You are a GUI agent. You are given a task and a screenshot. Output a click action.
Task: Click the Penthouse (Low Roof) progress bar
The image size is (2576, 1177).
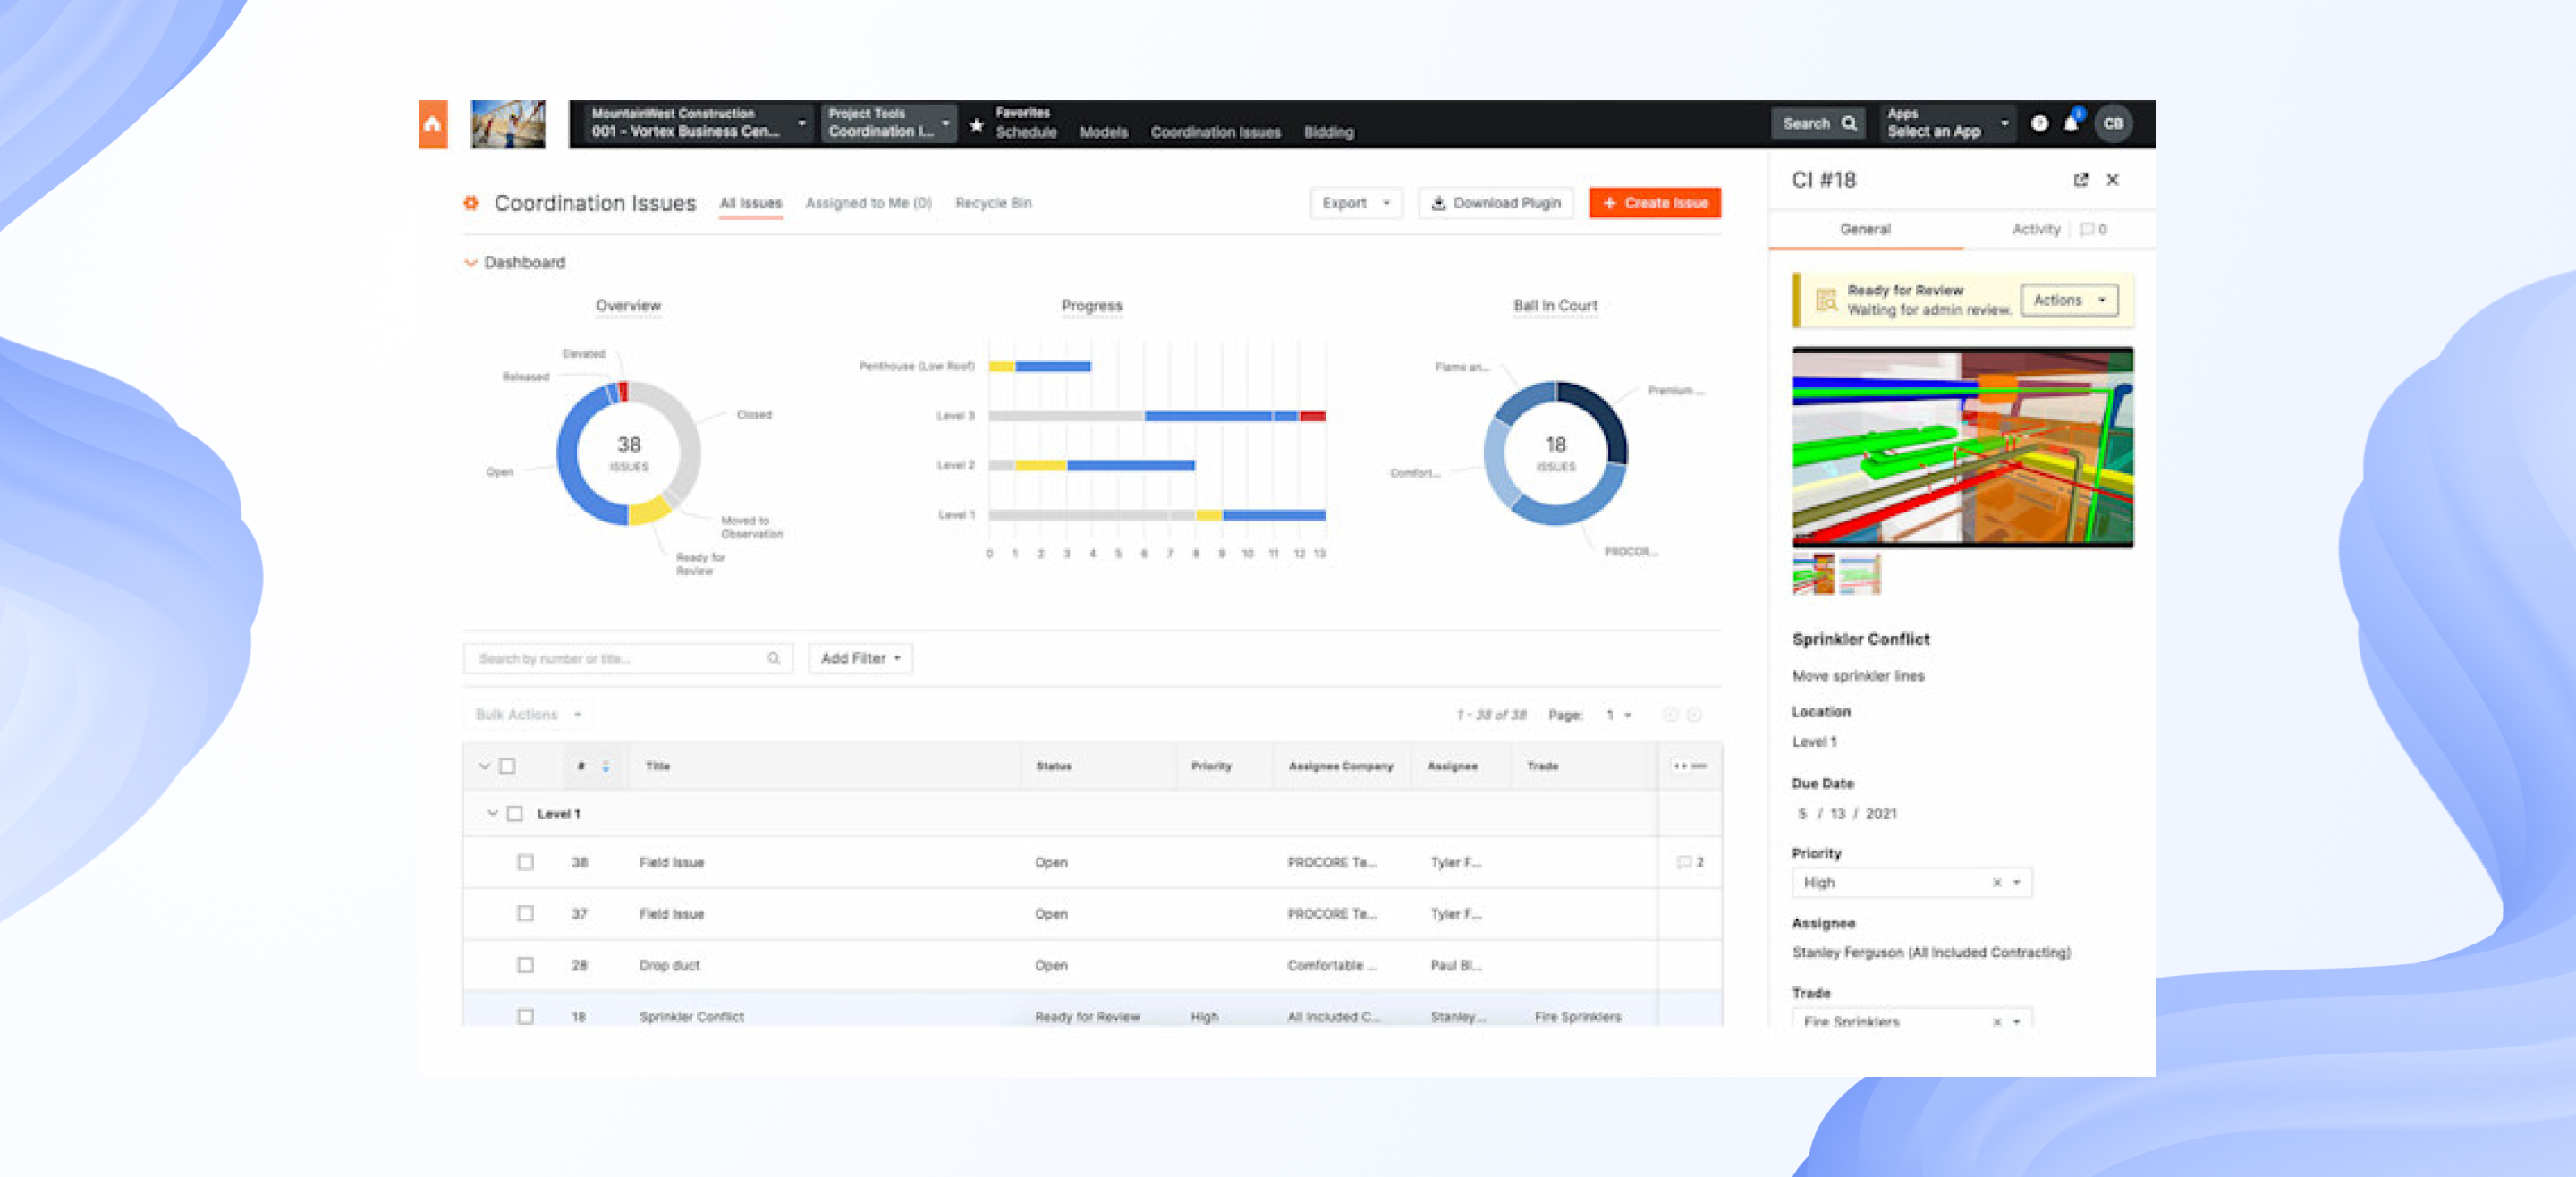1040,367
